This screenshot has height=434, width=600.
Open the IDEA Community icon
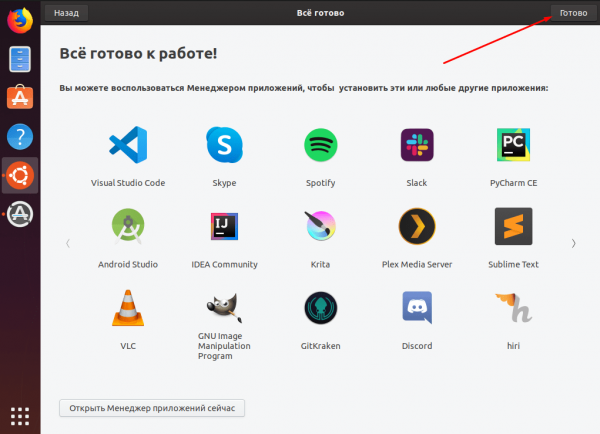point(224,226)
